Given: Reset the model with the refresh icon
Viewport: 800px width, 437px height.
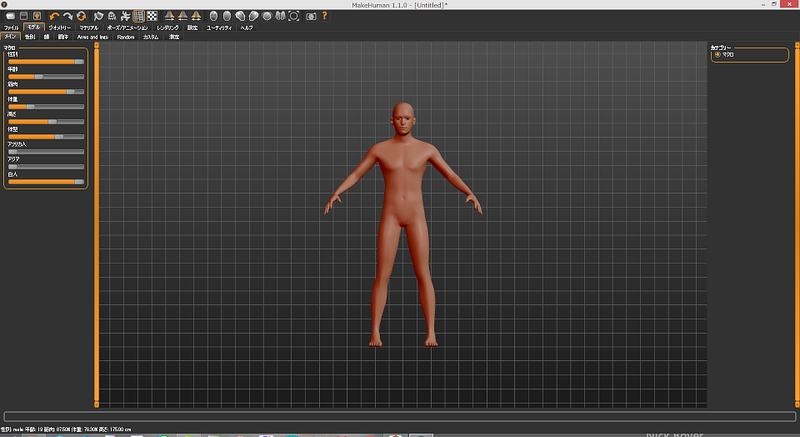Looking at the screenshot, I should tap(81, 16).
